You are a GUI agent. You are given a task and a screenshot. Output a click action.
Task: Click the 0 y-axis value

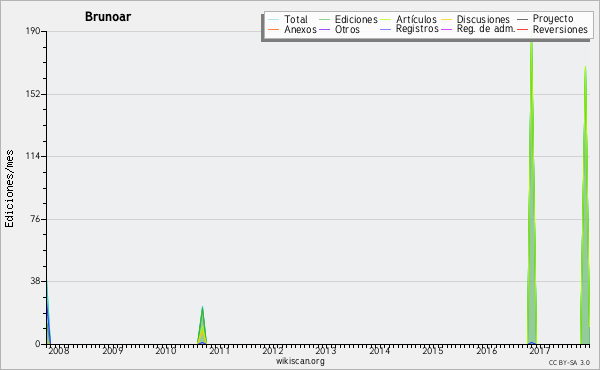[x=38, y=344]
